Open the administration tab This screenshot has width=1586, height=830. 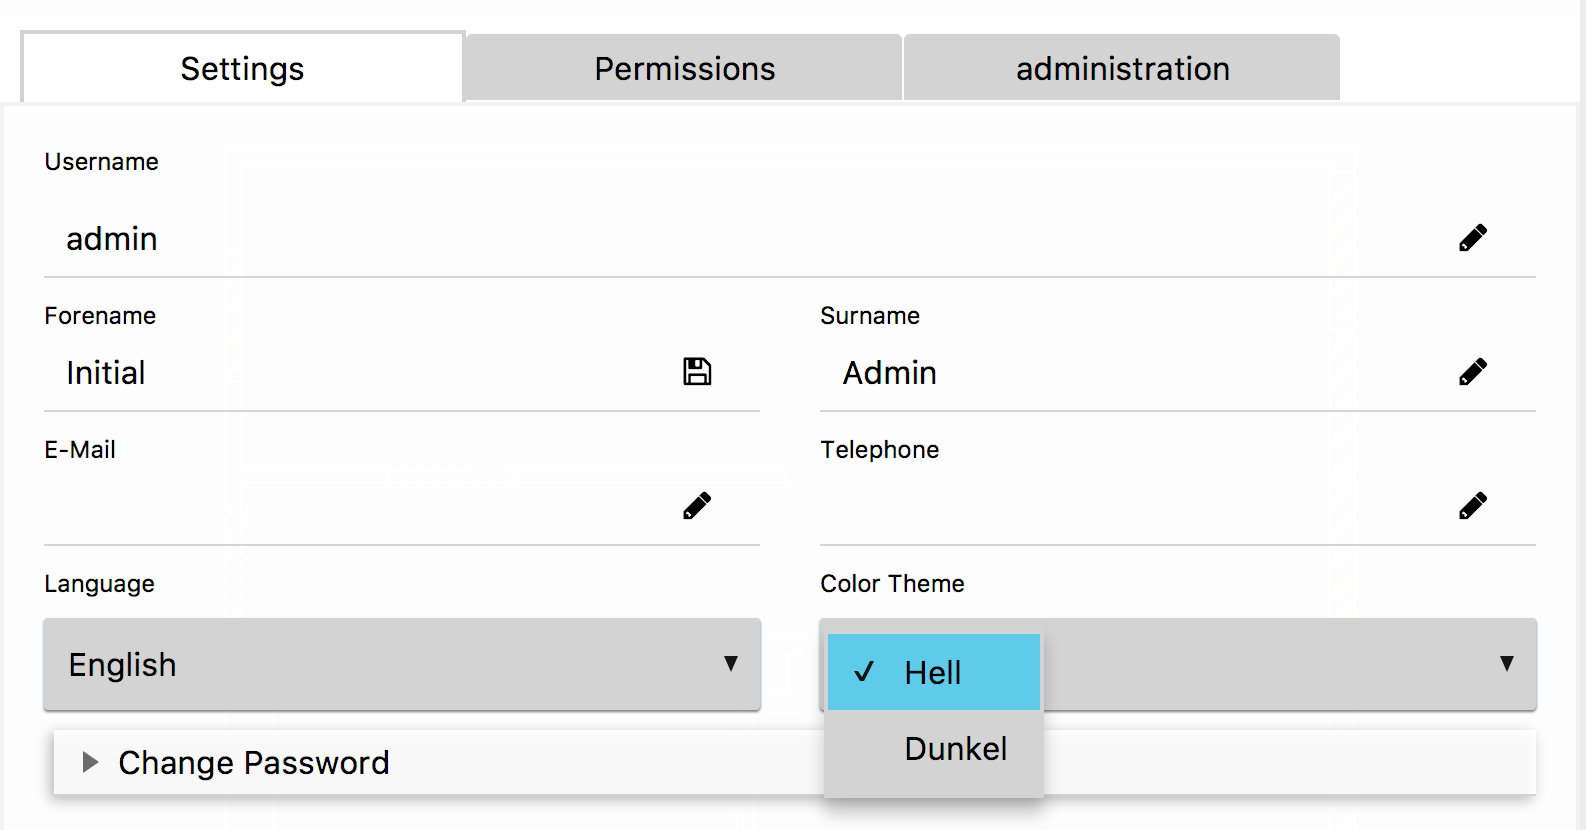(1122, 68)
